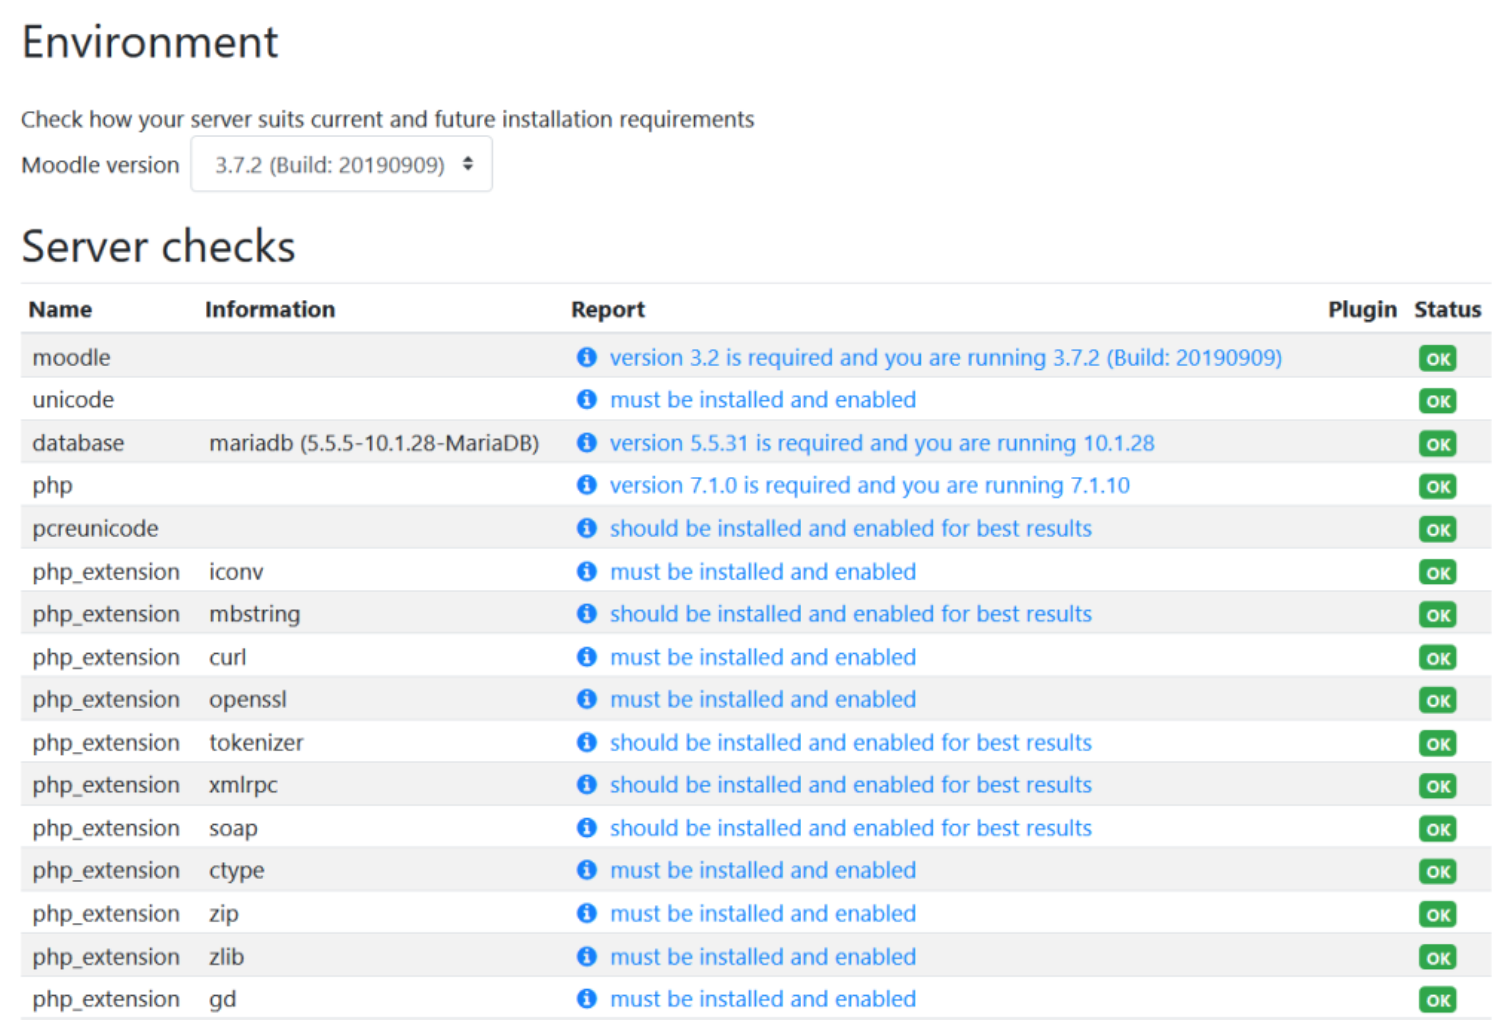The width and height of the screenshot is (1512, 1026).
Task: Open the soap report link
Action: pos(851,828)
